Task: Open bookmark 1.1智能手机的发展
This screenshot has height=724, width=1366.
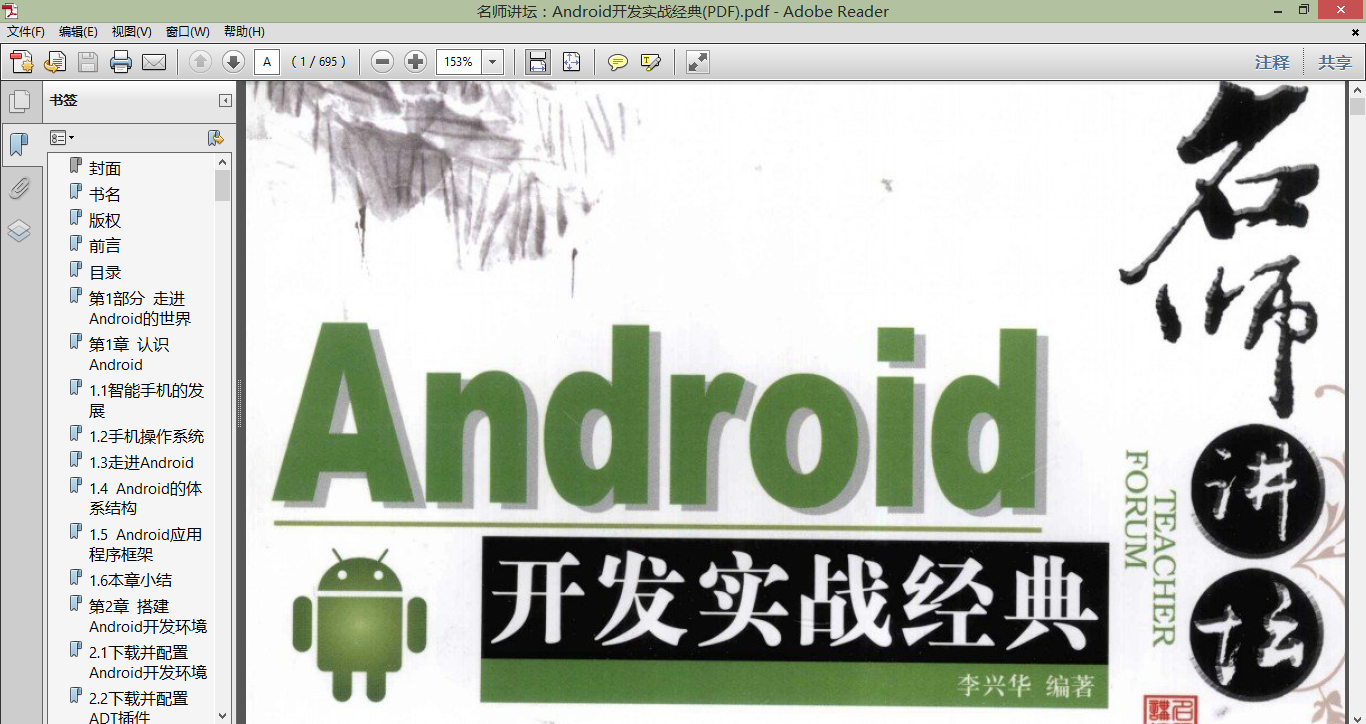Action: pos(146,401)
